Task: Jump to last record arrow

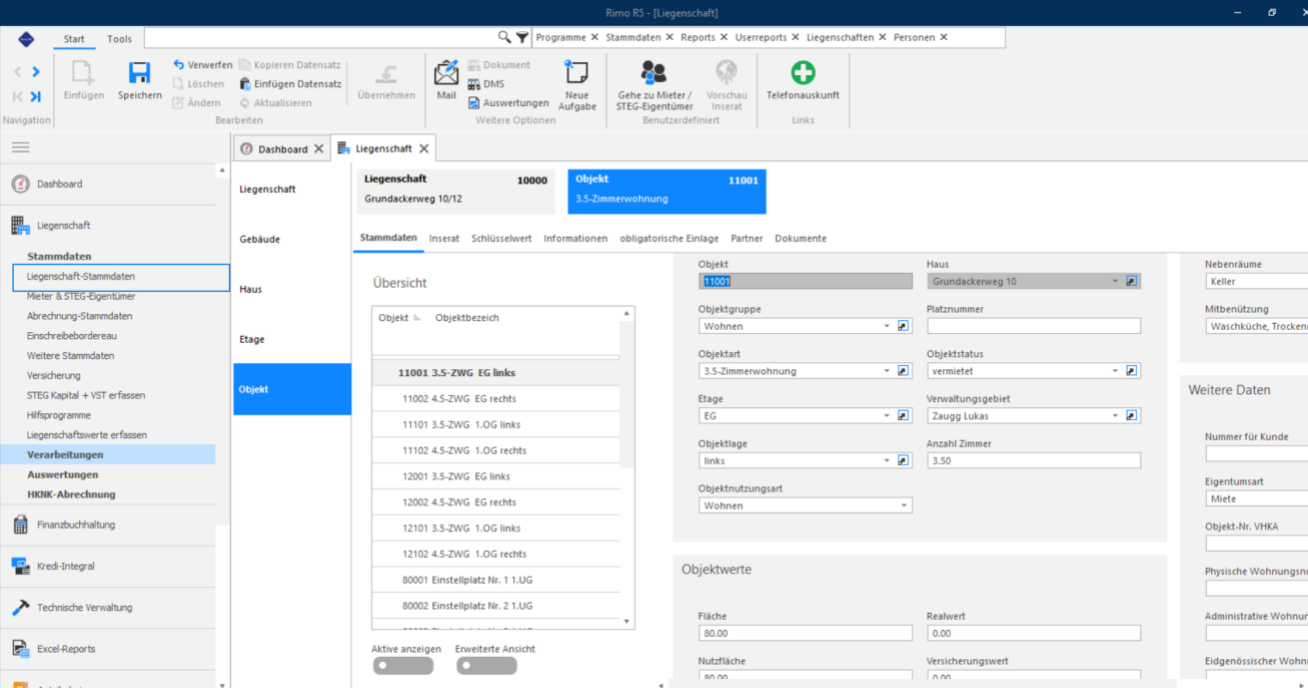Action: (x=36, y=96)
